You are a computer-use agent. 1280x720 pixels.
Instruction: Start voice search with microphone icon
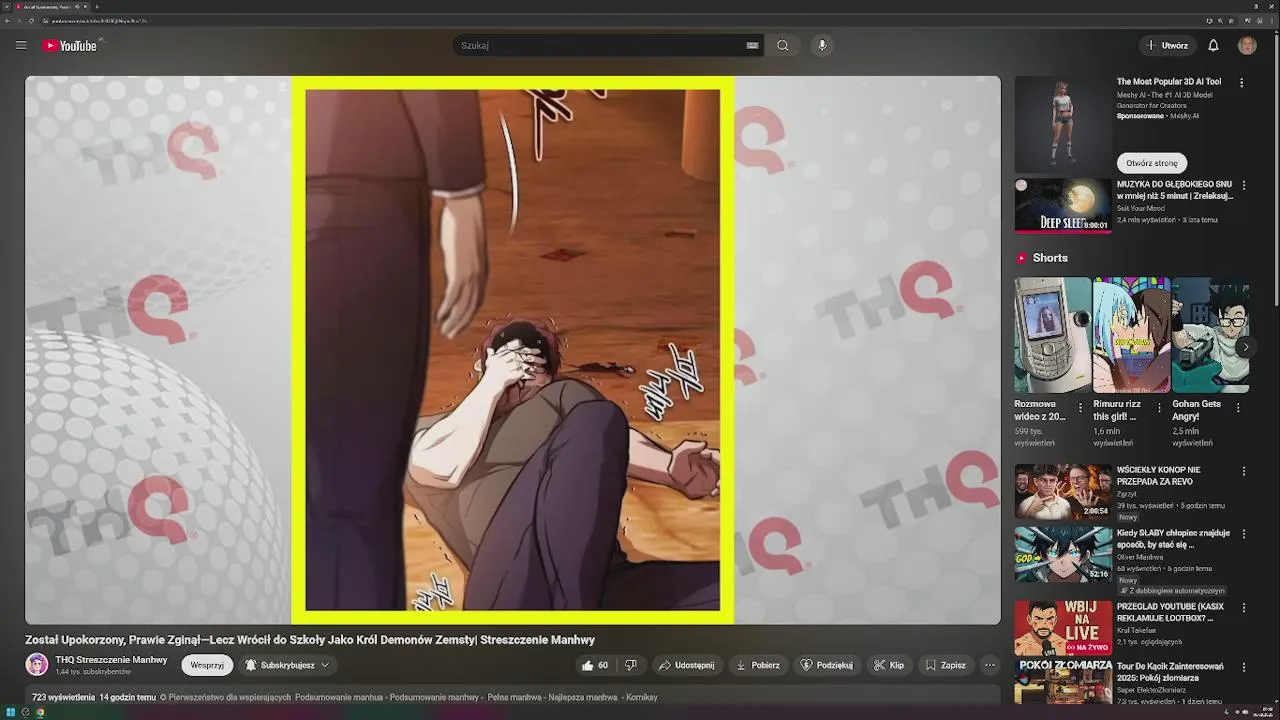pos(822,45)
